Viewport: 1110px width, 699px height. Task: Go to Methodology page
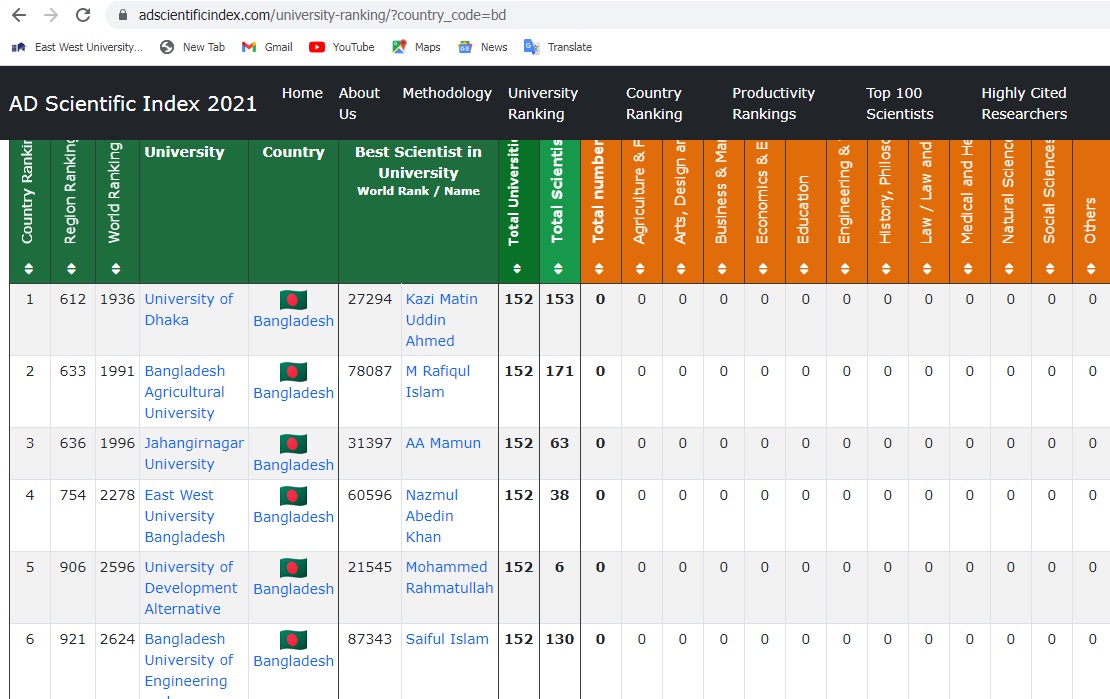pos(447,93)
